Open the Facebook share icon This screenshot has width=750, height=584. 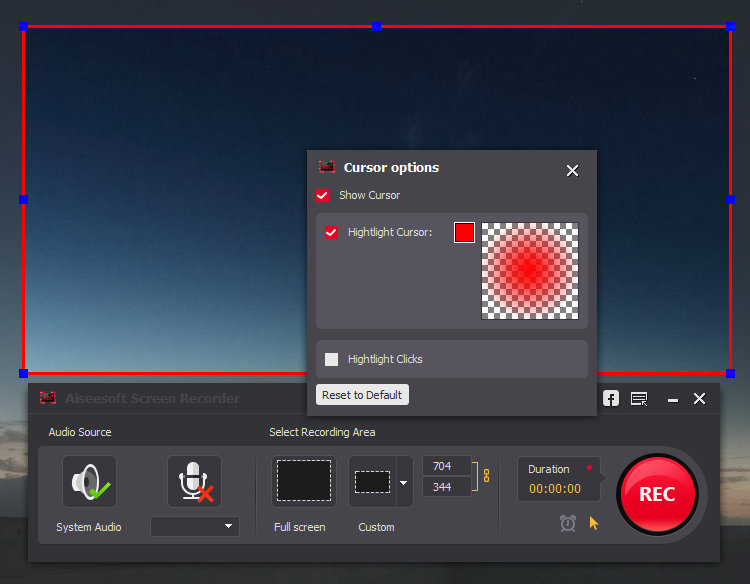click(x=610, y=399)
